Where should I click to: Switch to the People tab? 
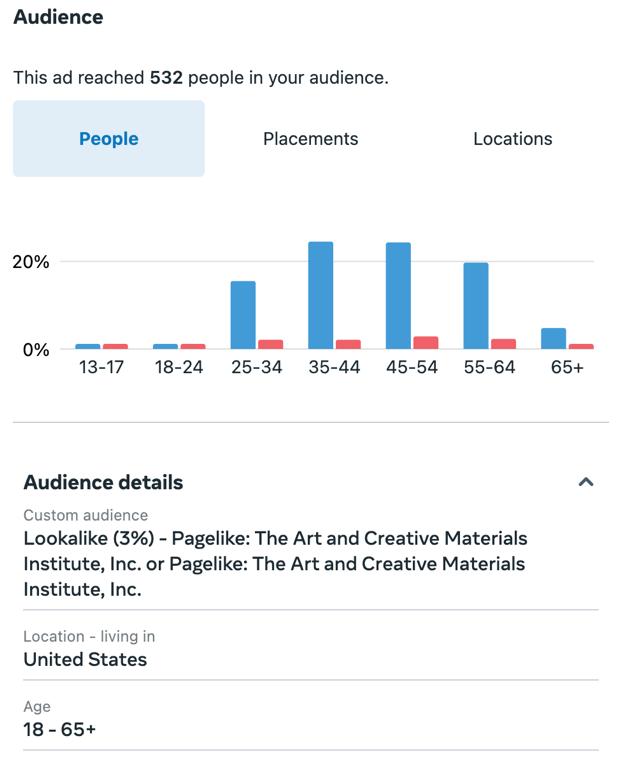point(109,139)
